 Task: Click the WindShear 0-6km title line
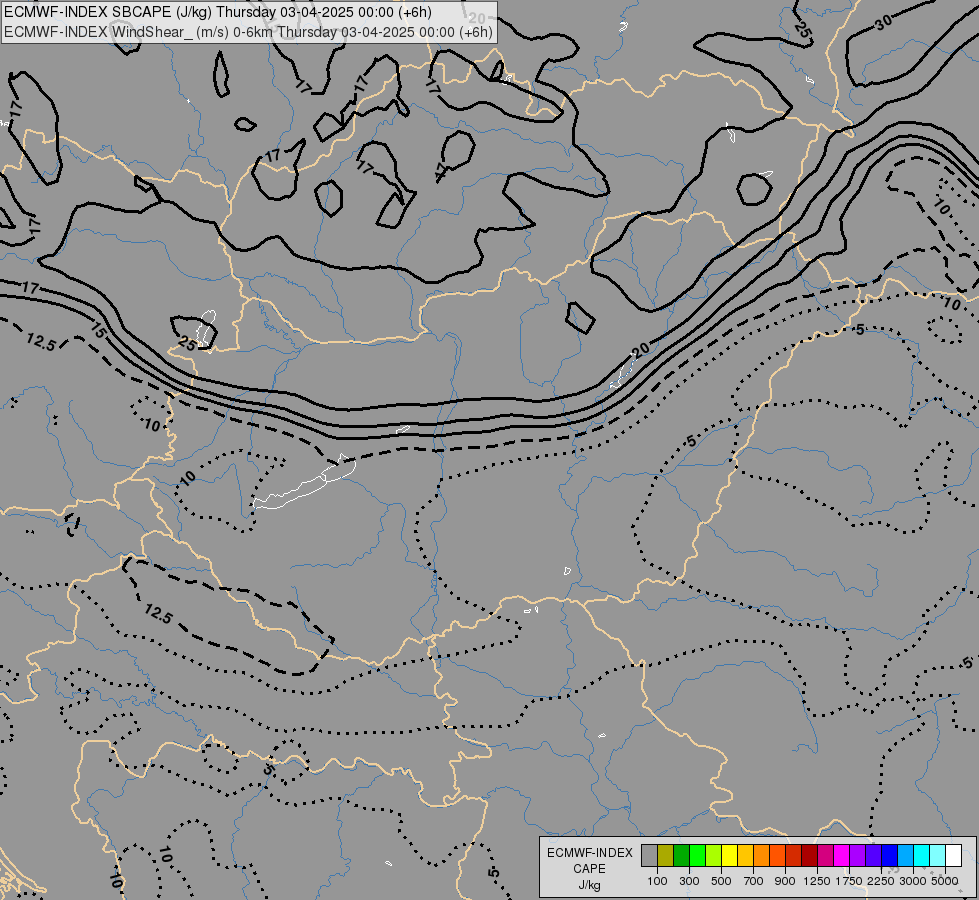pos(248,32)
